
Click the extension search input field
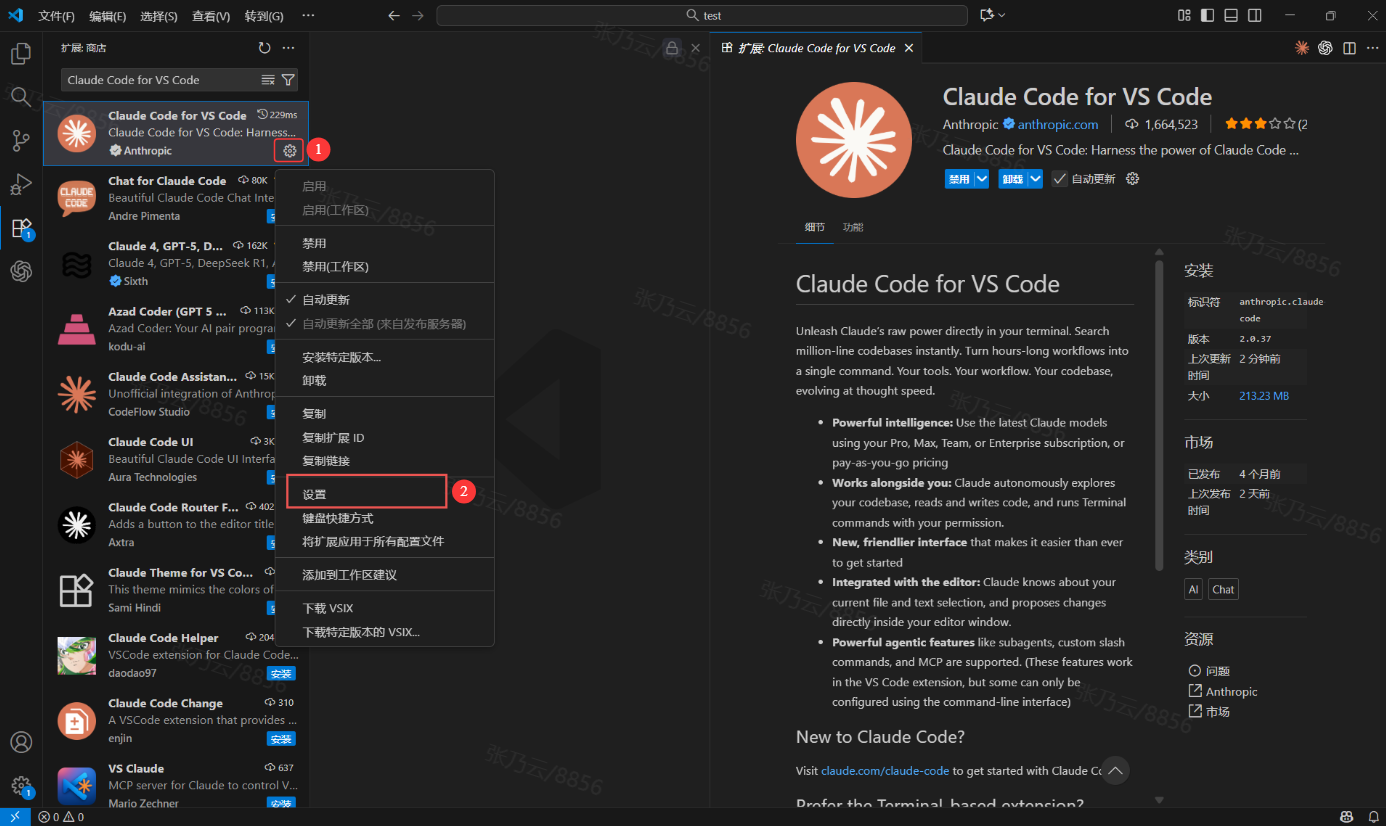(x=160, y=80)
